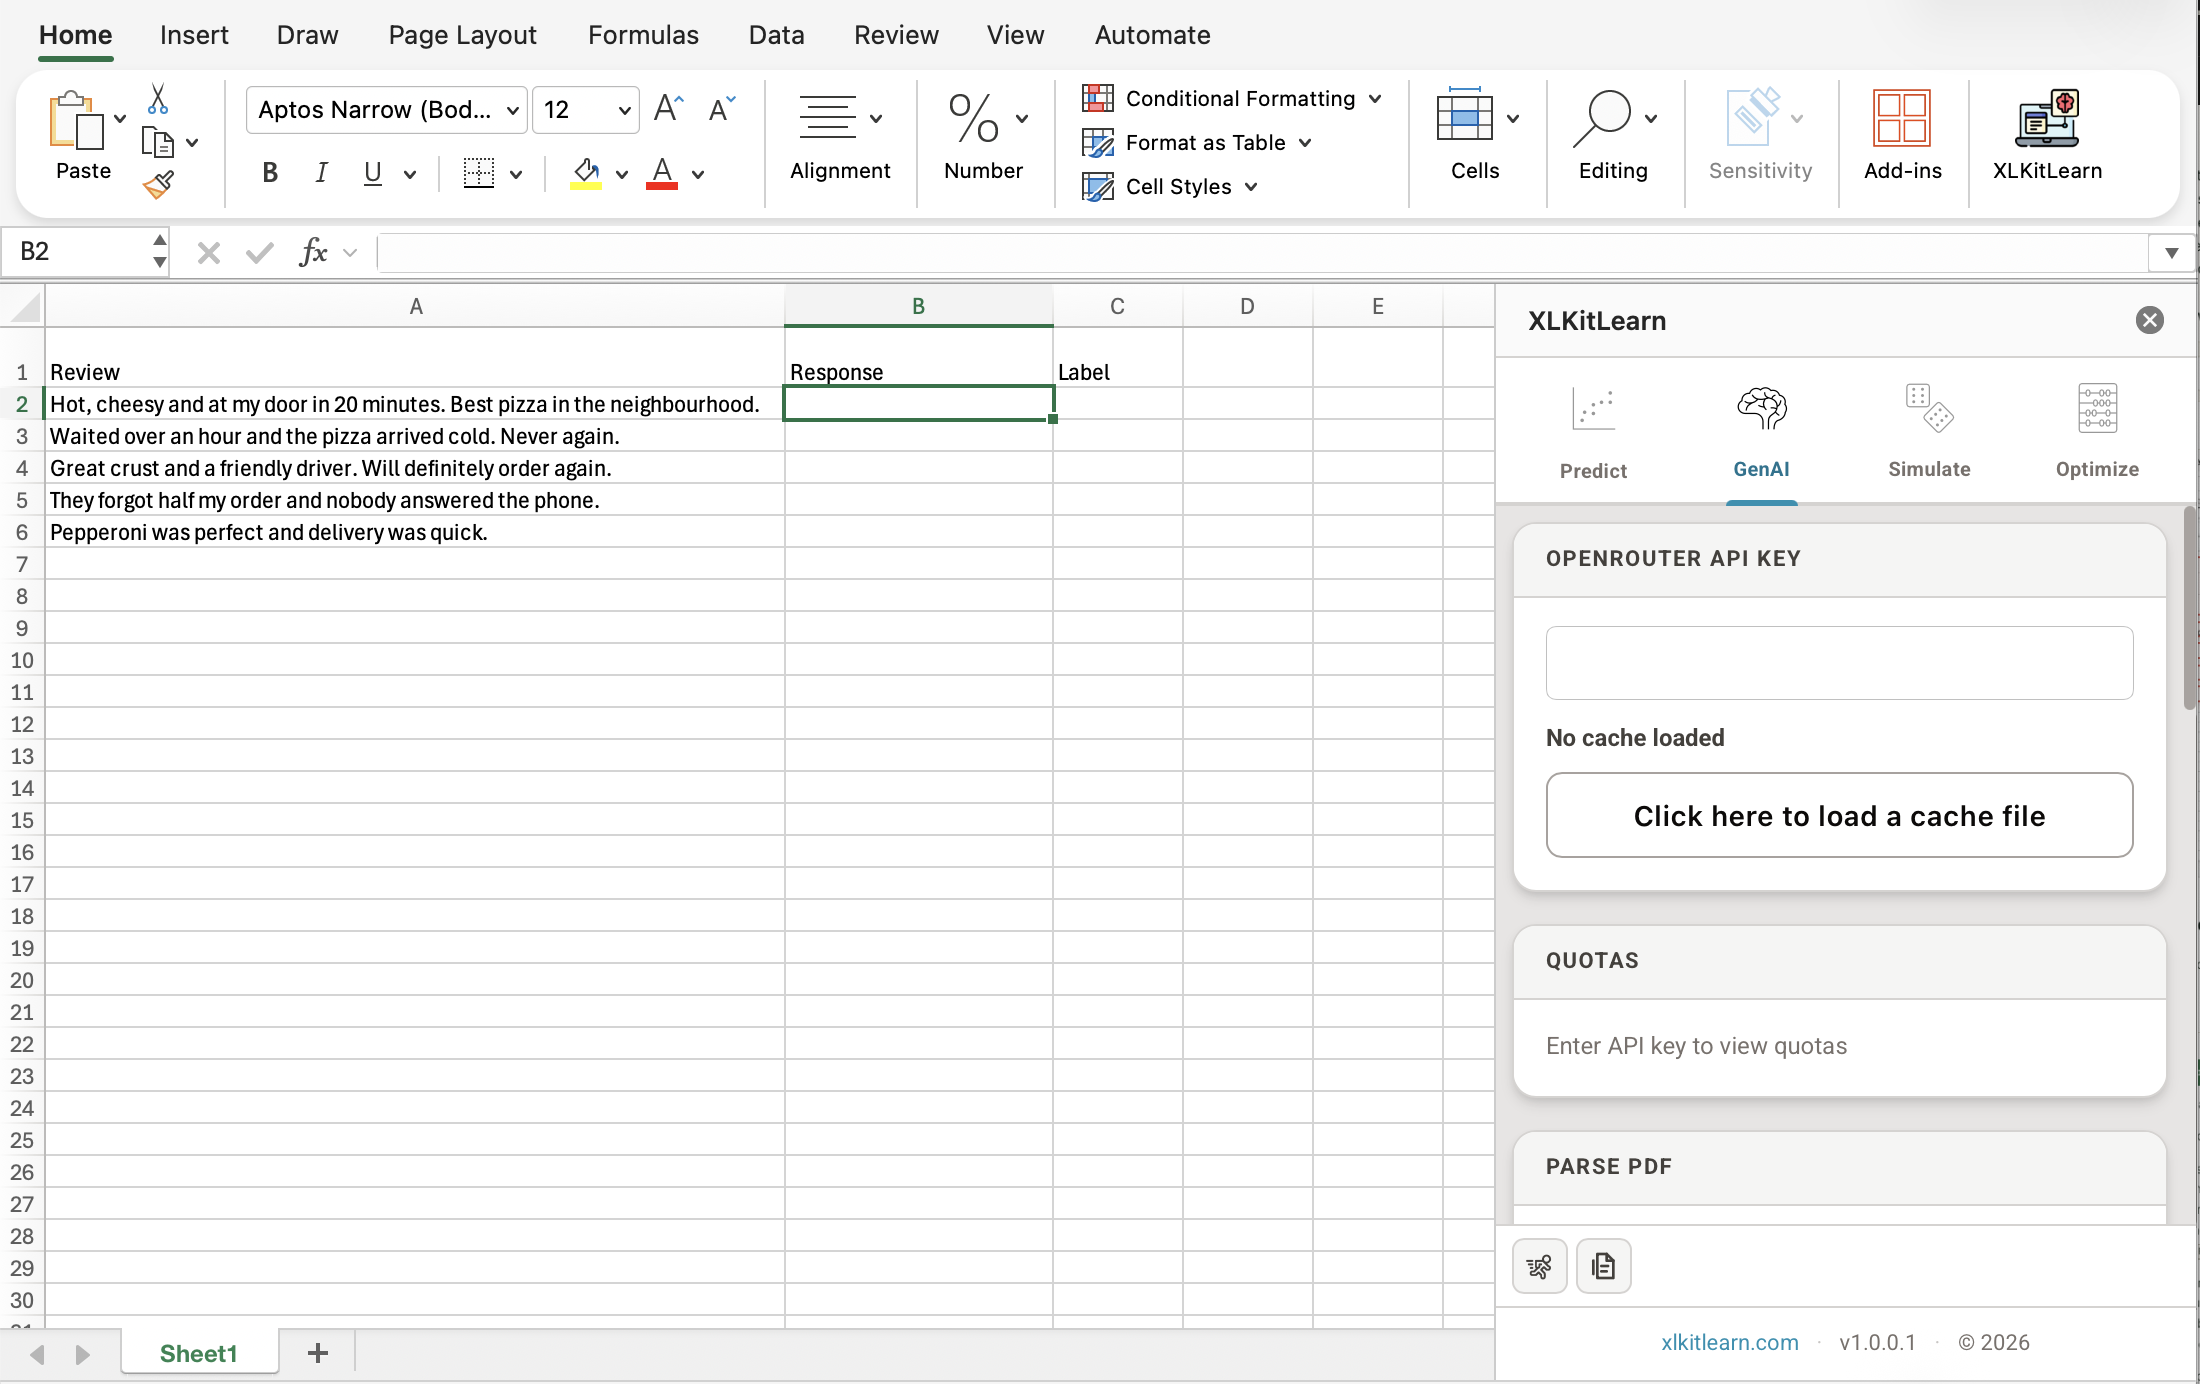Open the Formulas ribbon tab
The image size is (2200, 1384).
[x=643, y=35]
